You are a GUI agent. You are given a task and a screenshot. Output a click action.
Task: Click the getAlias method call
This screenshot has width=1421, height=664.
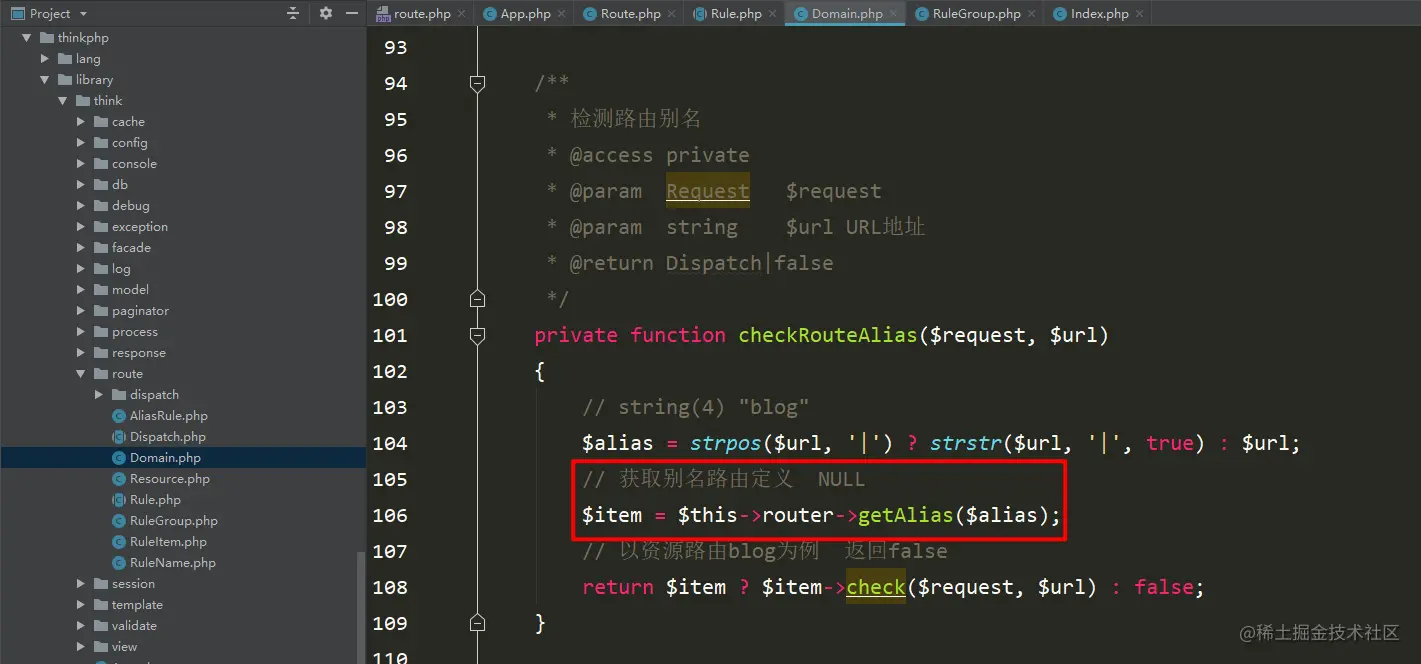[906, 515]
